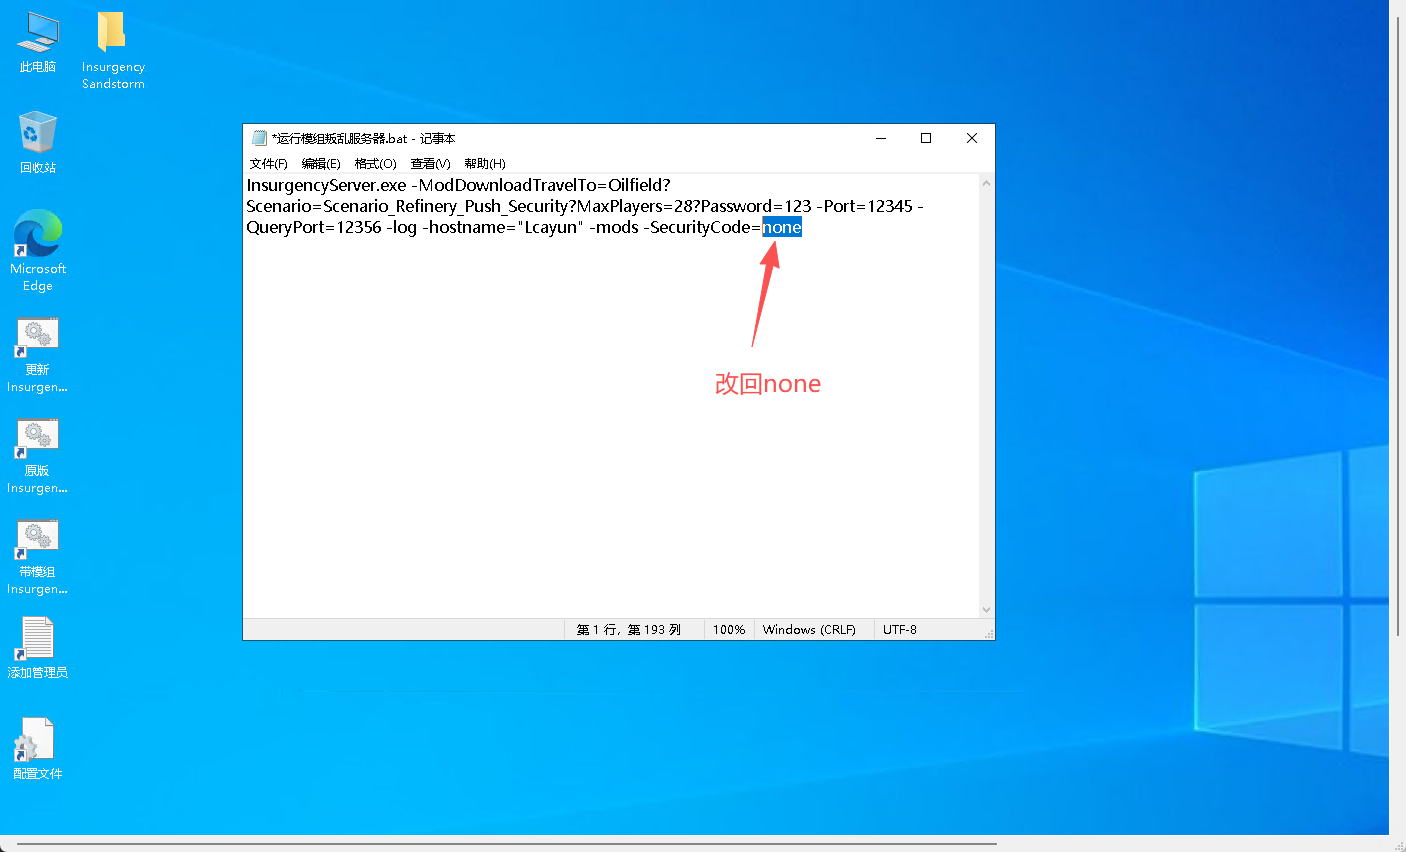The width and height of the screenshot is (1406, 852).
Task: Click the -log parameter in the text
Action: point(401,228)
